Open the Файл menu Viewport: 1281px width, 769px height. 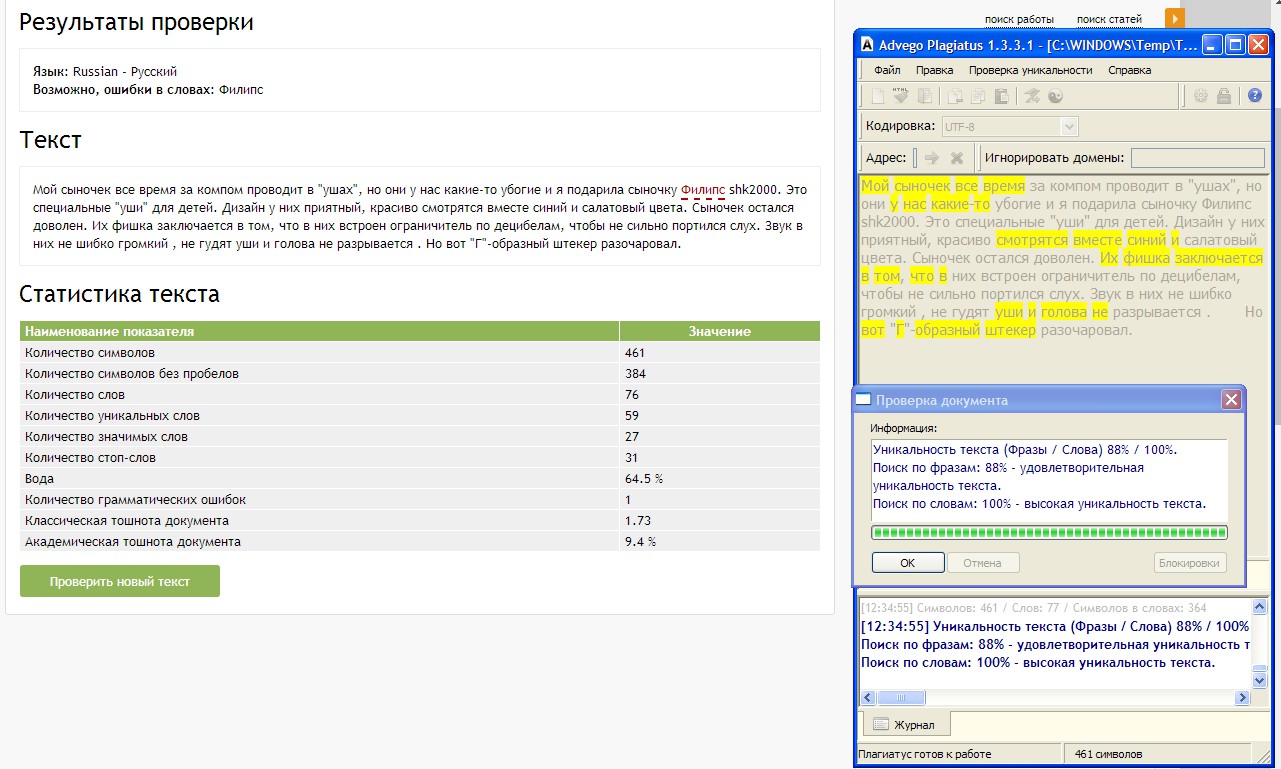tap(887, 70)
